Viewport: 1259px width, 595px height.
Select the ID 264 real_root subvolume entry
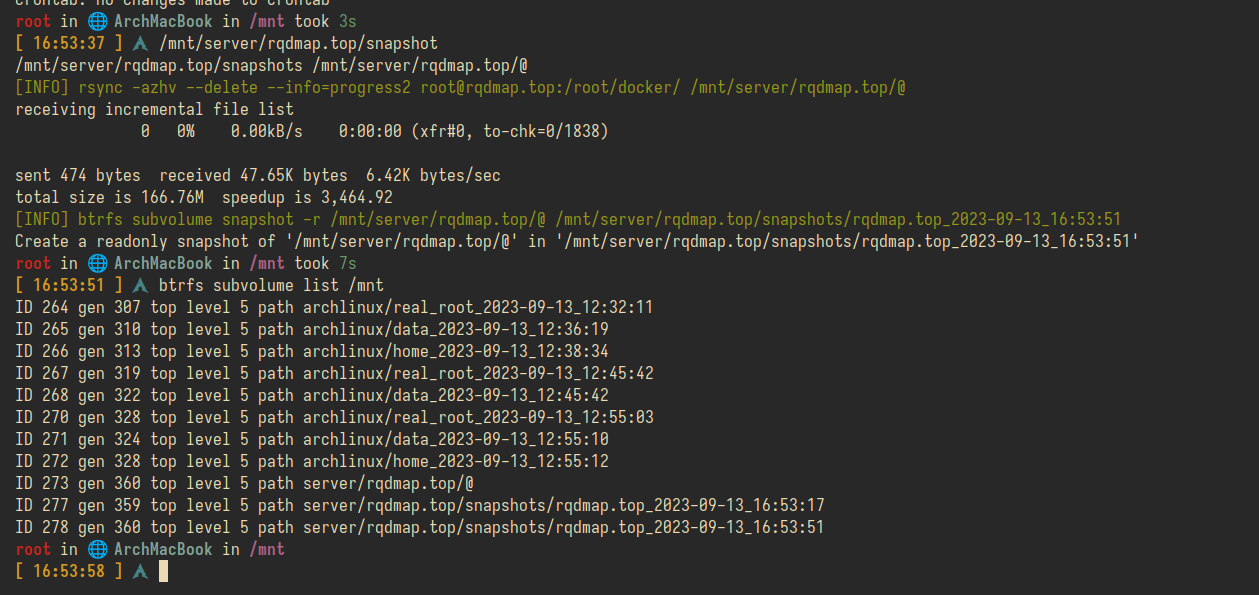point(334,307)
